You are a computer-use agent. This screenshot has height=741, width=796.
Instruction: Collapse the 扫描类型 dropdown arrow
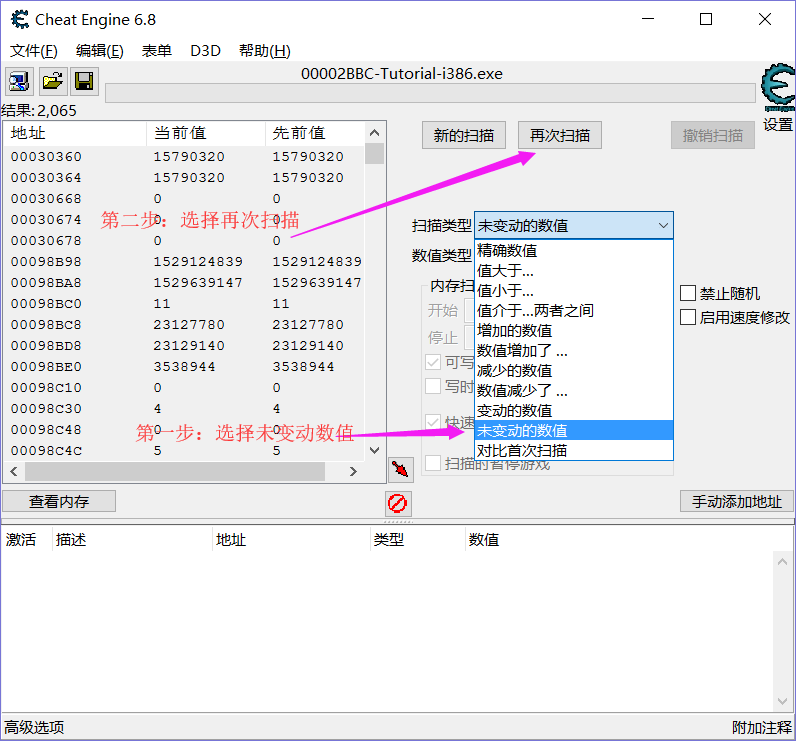(663, 225)
